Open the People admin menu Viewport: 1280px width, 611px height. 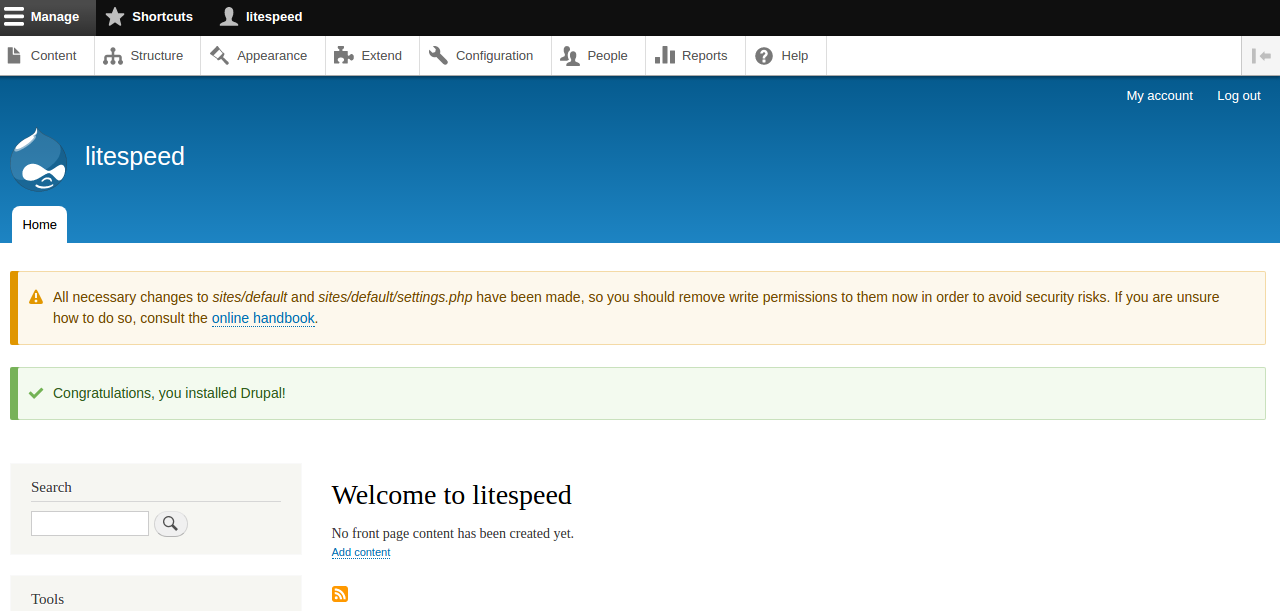598,56
